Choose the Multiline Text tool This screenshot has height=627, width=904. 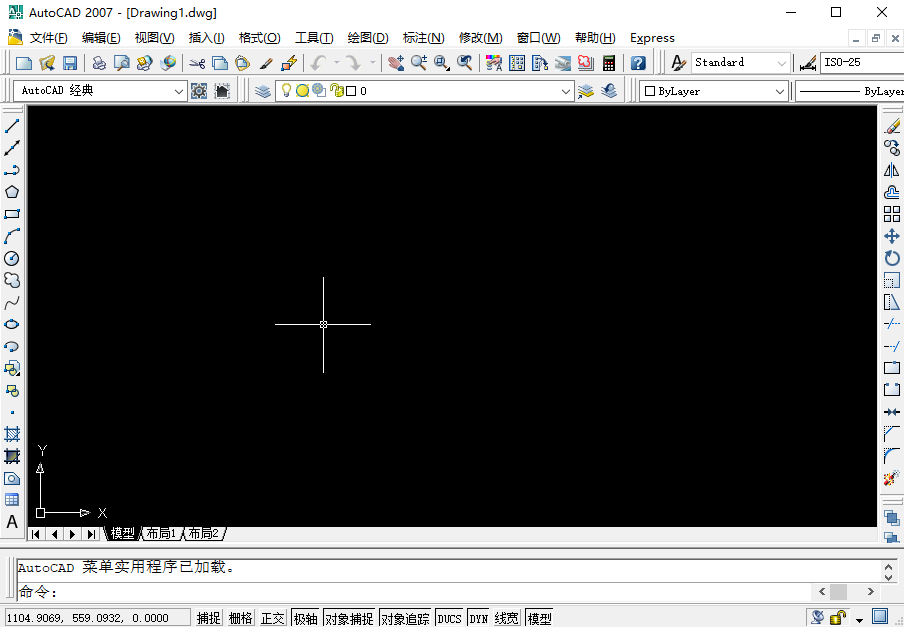point(12,522)
